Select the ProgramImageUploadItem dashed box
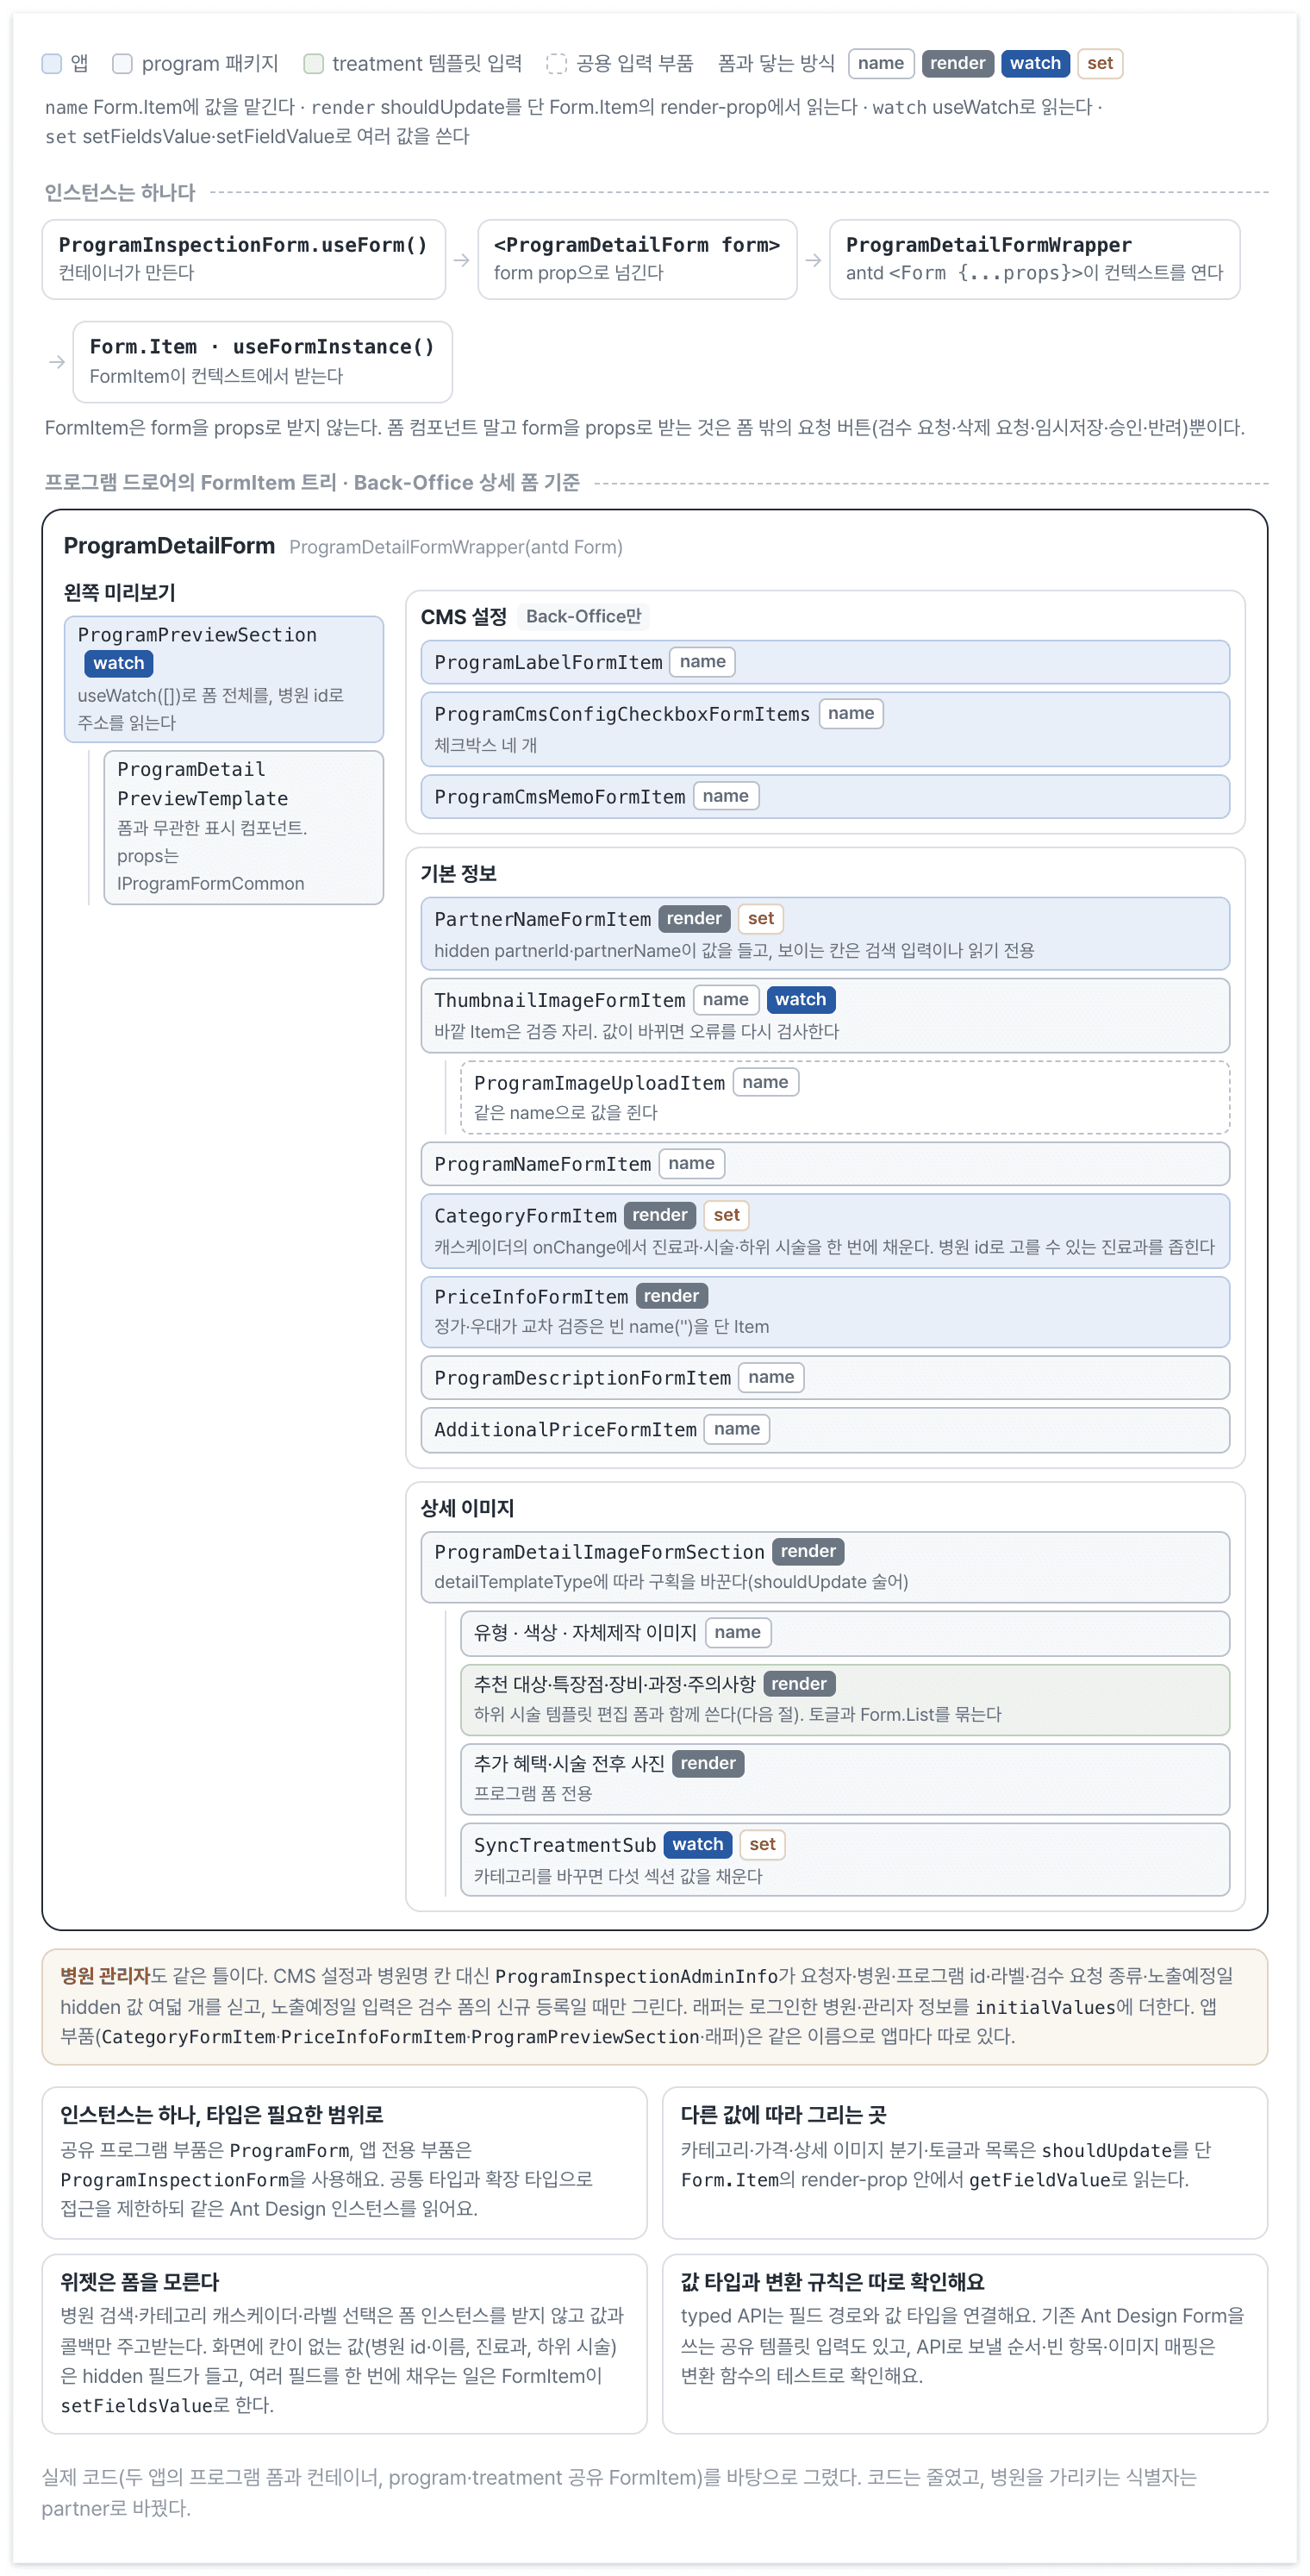This screenshot has width=1310, height=2576. coord(845,1097)
